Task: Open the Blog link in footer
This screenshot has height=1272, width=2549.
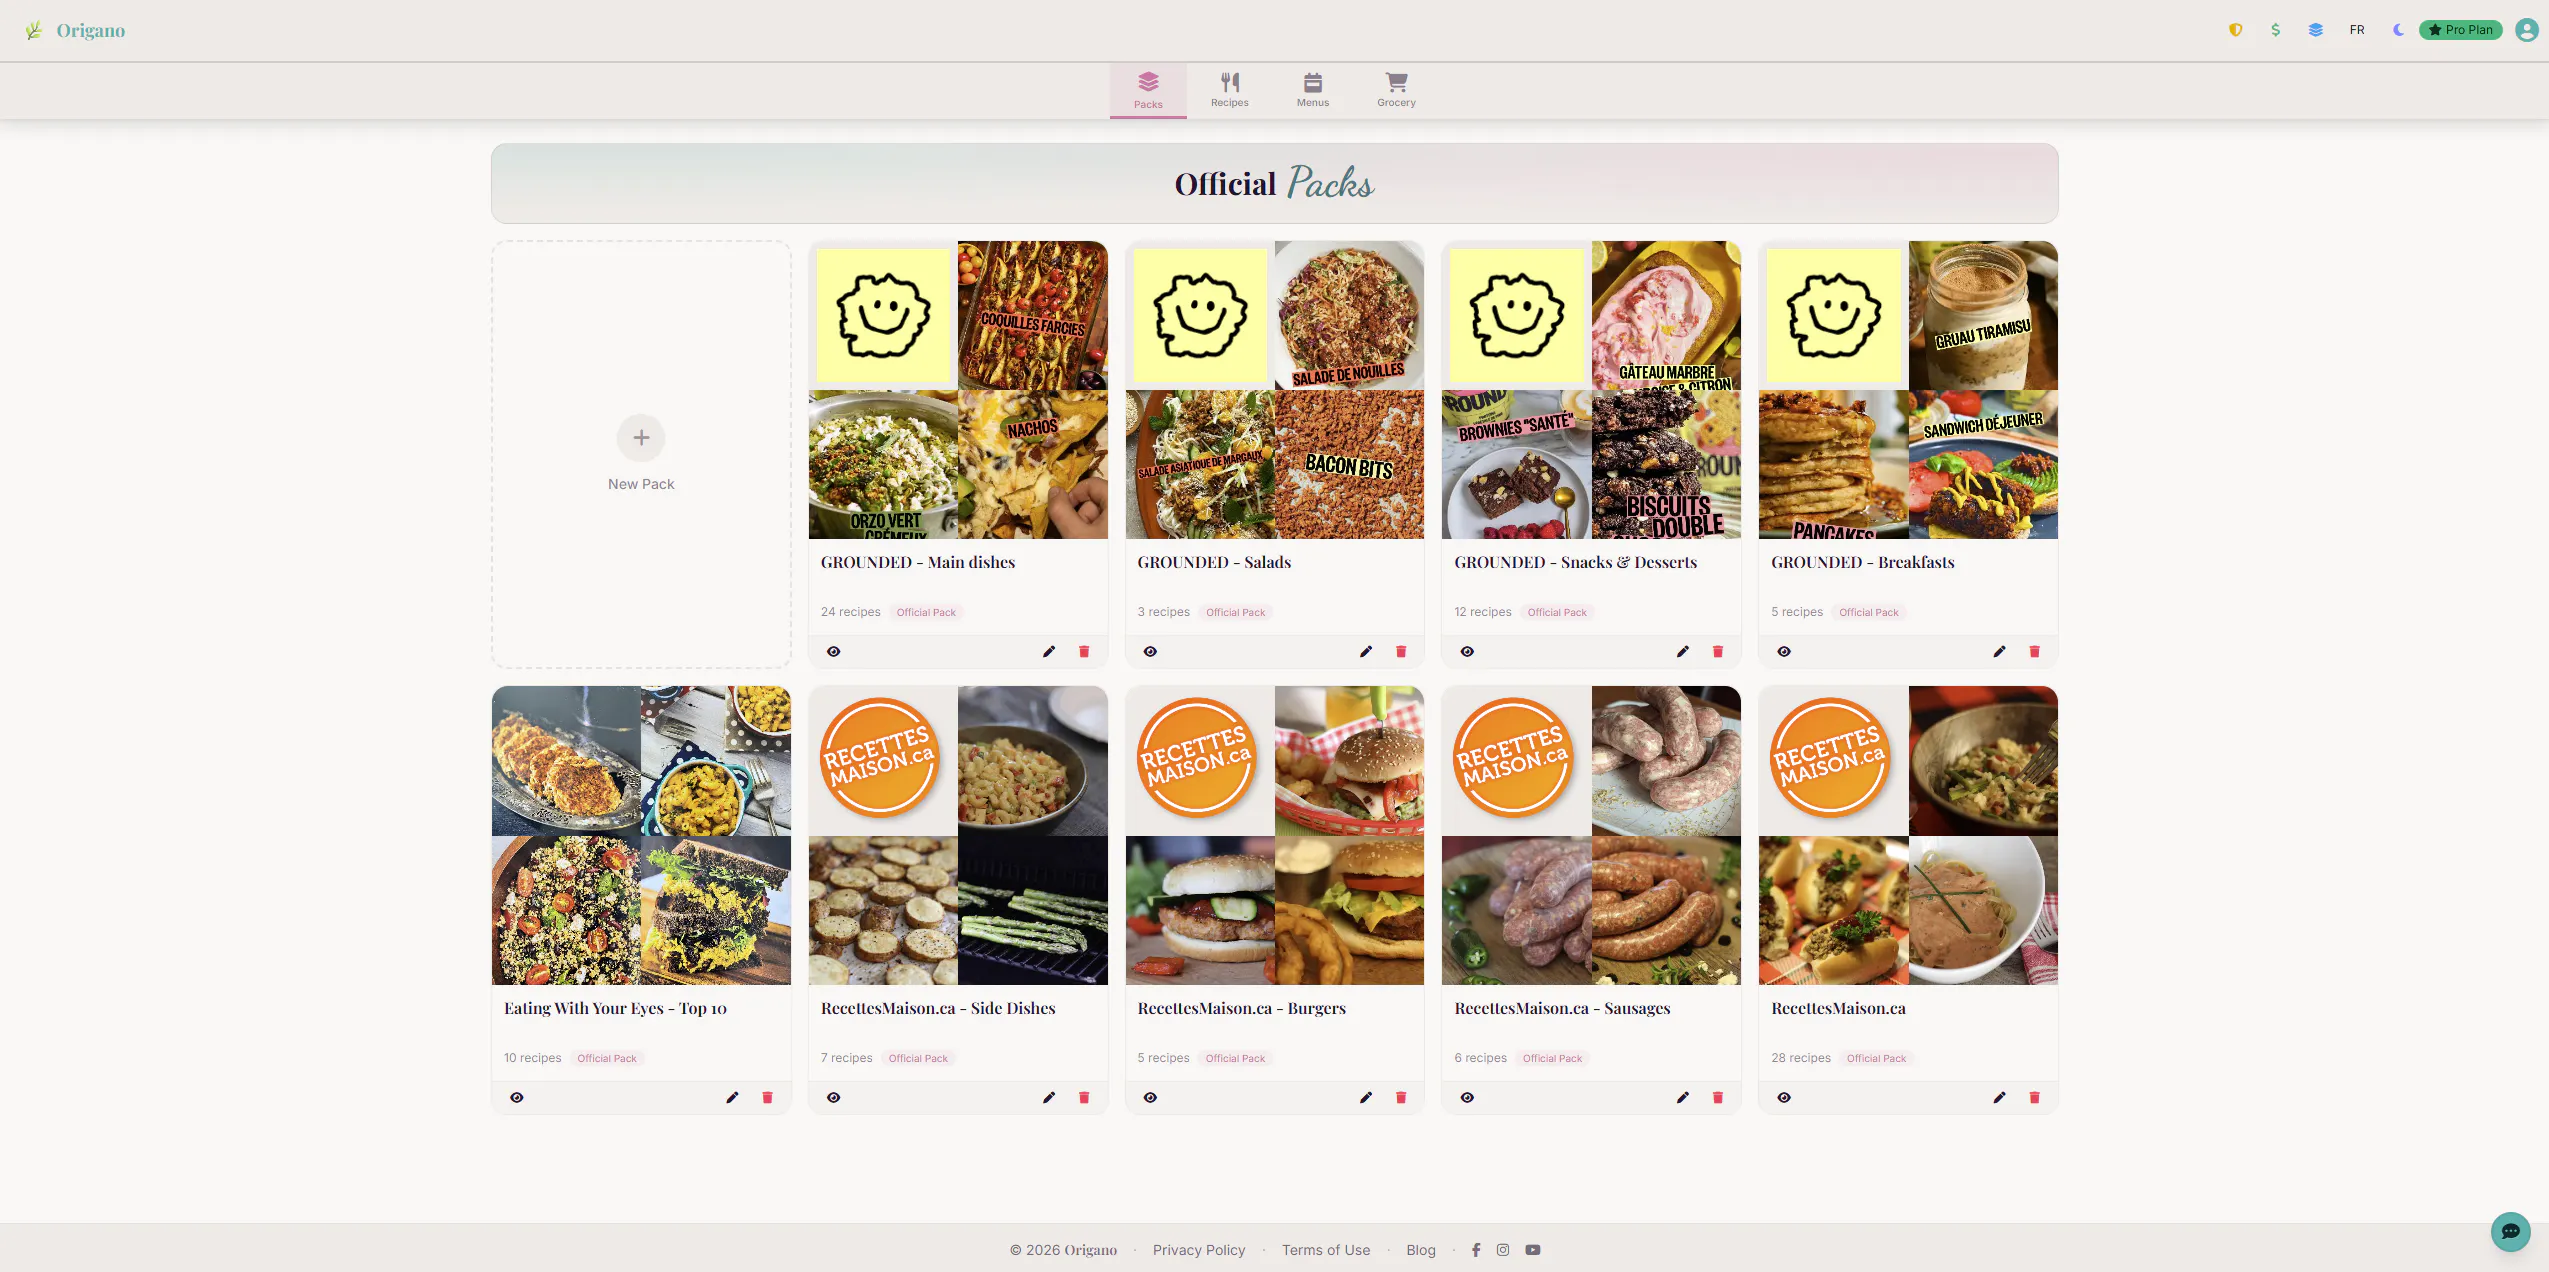Action: [1421, 1250]
